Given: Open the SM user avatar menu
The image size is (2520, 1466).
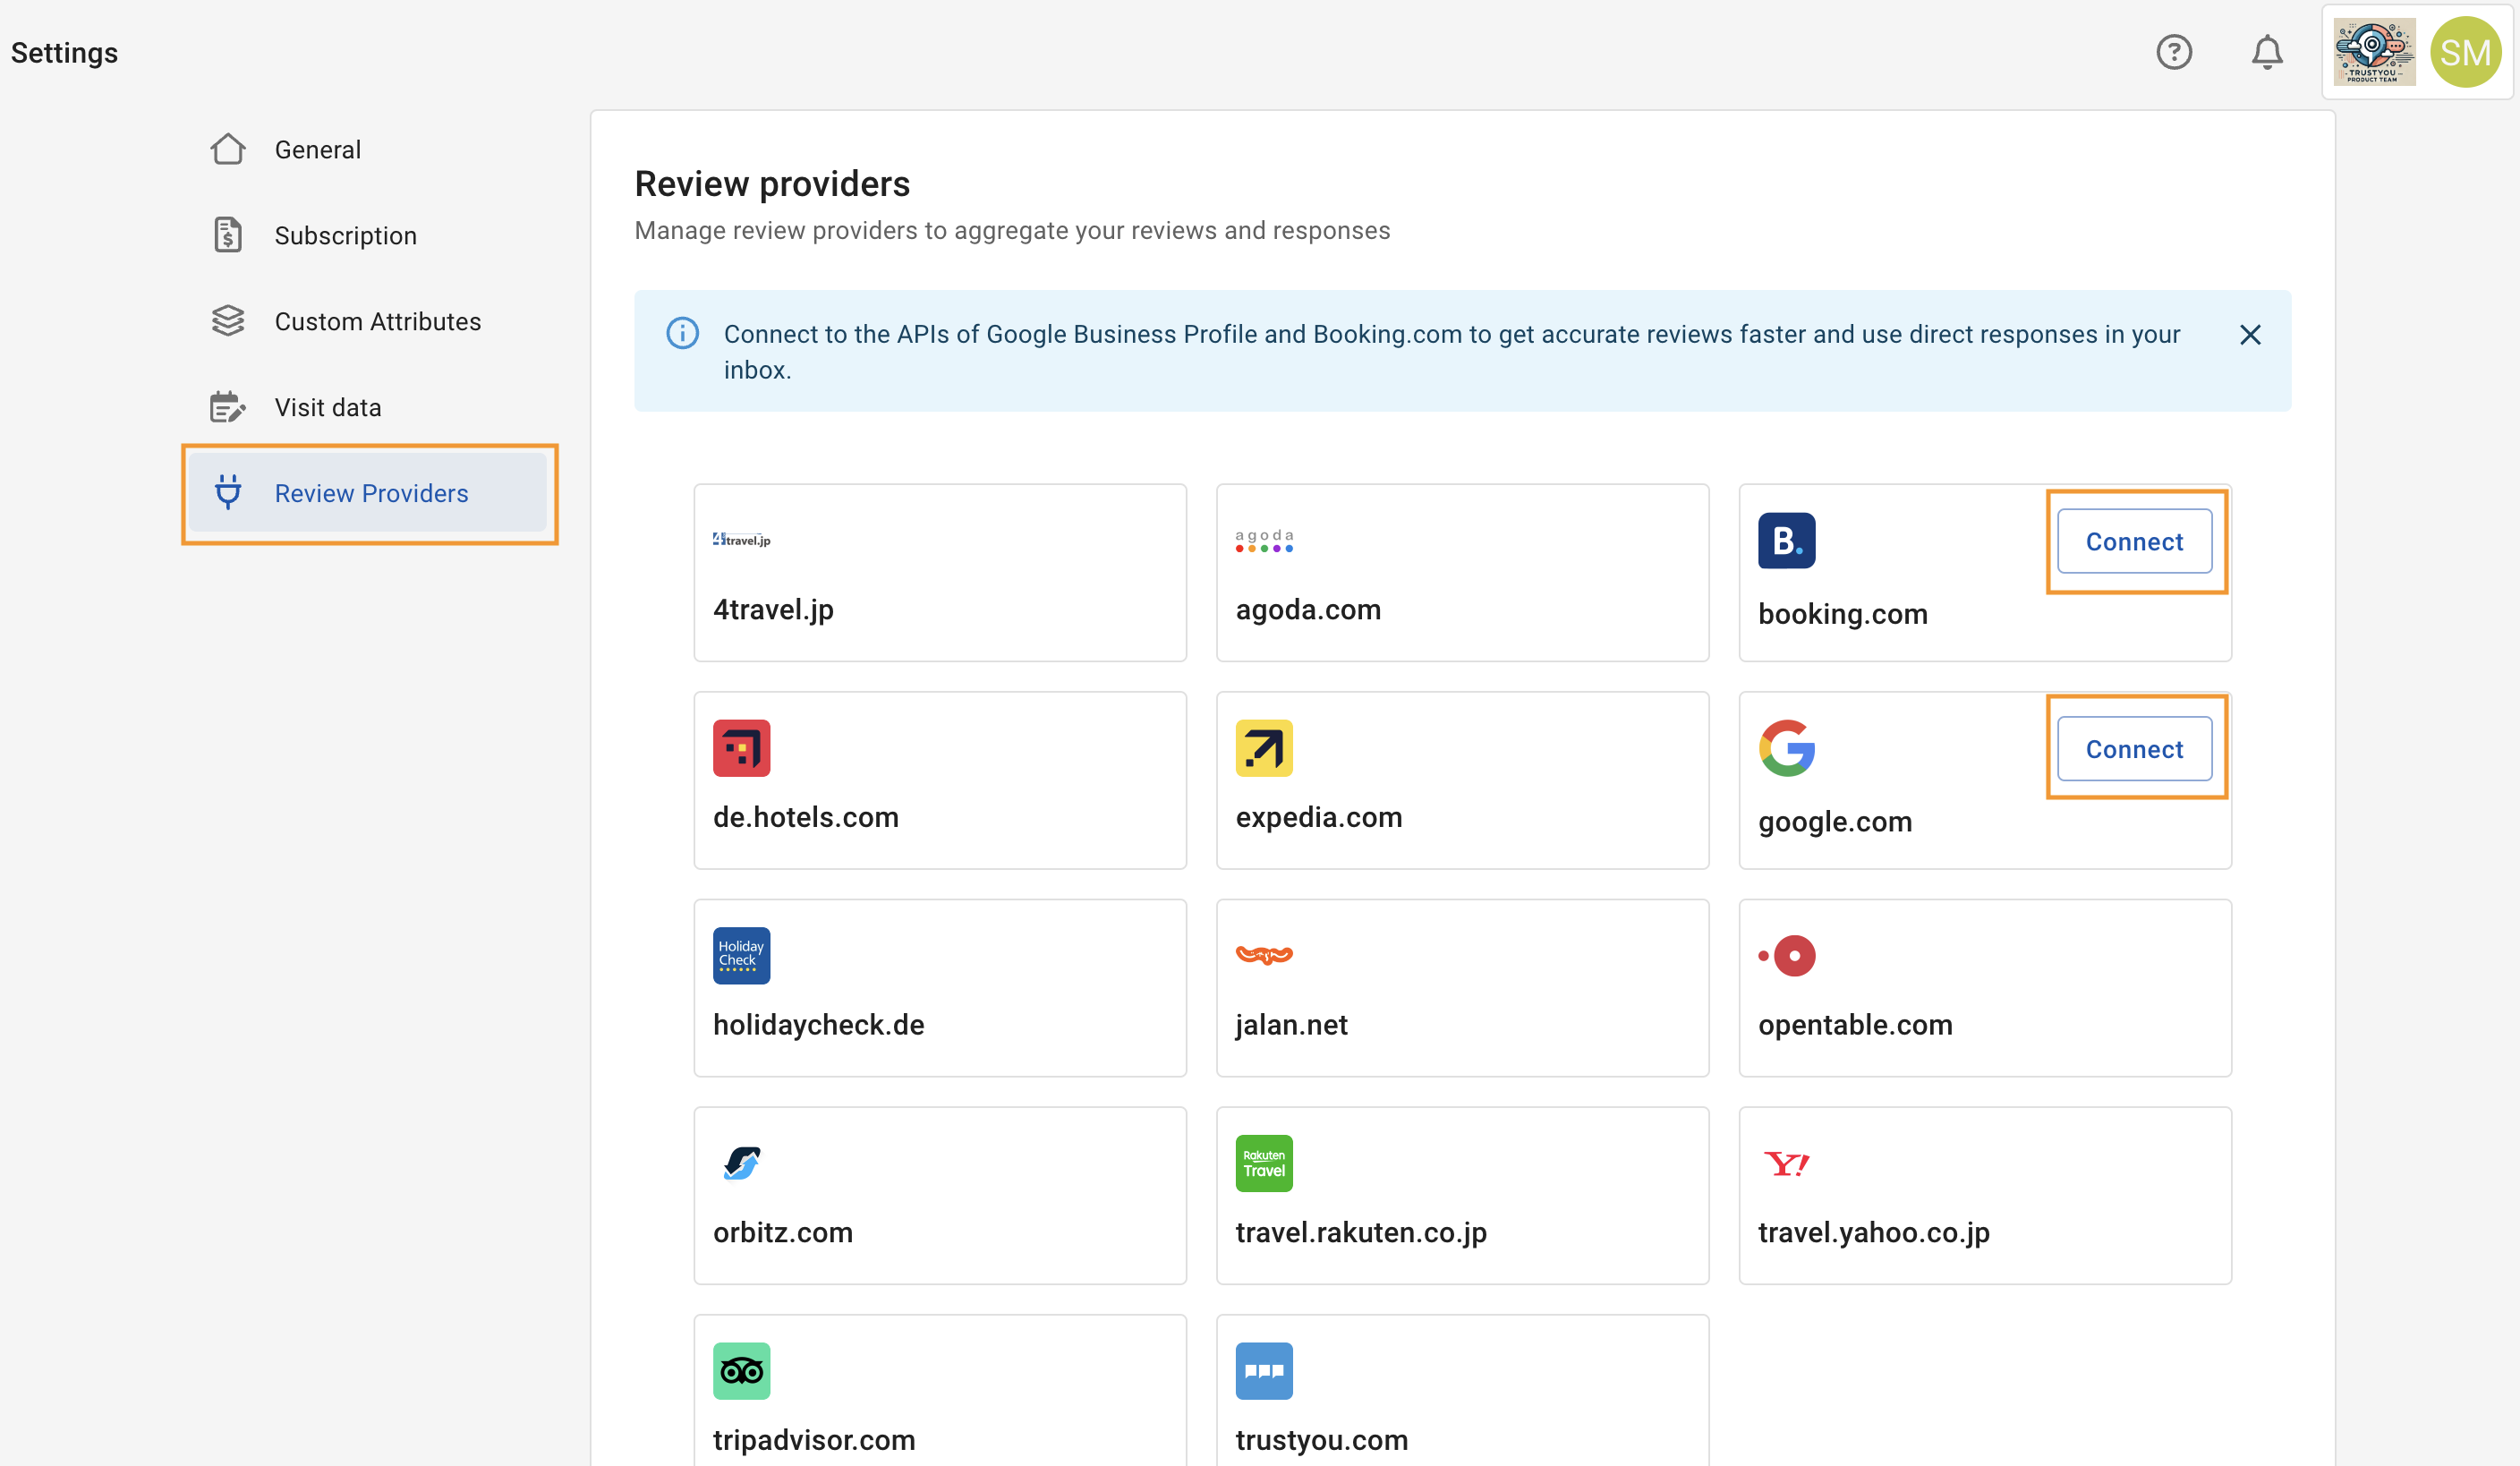Looking at the screenshot, I should coord(2465,52).
